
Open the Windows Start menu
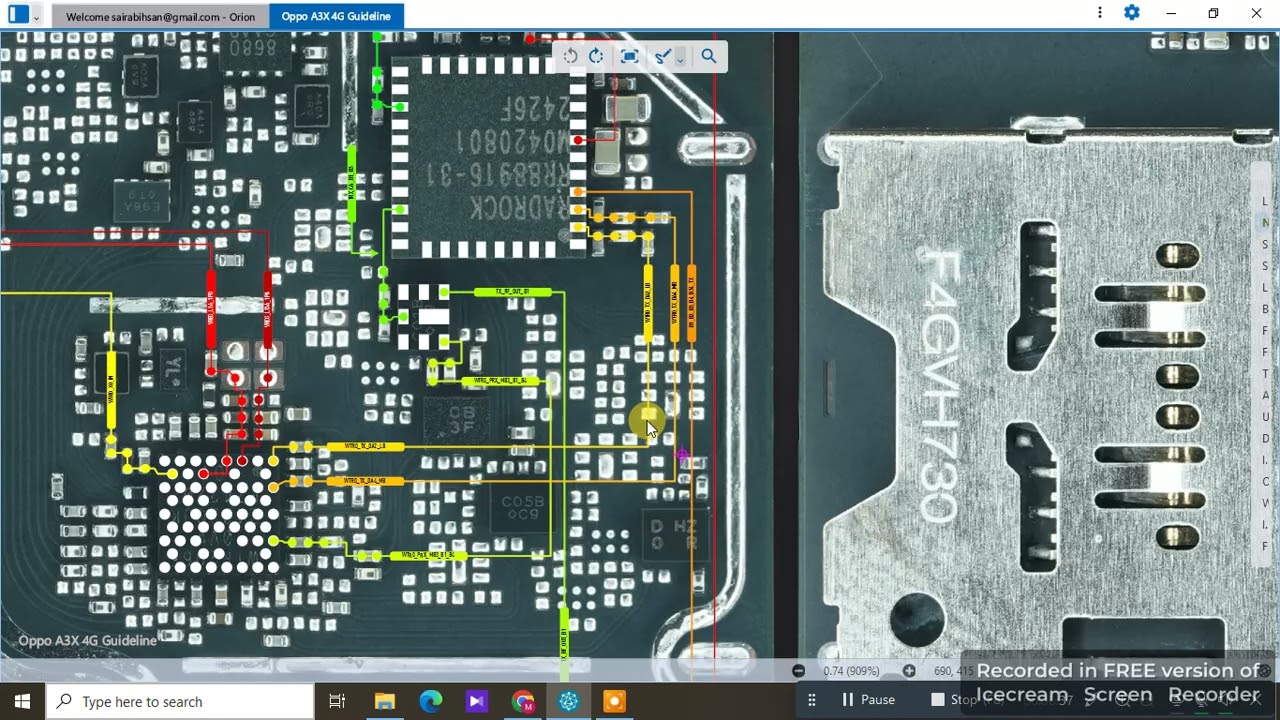pyautogui.click(x=22, y=701)
